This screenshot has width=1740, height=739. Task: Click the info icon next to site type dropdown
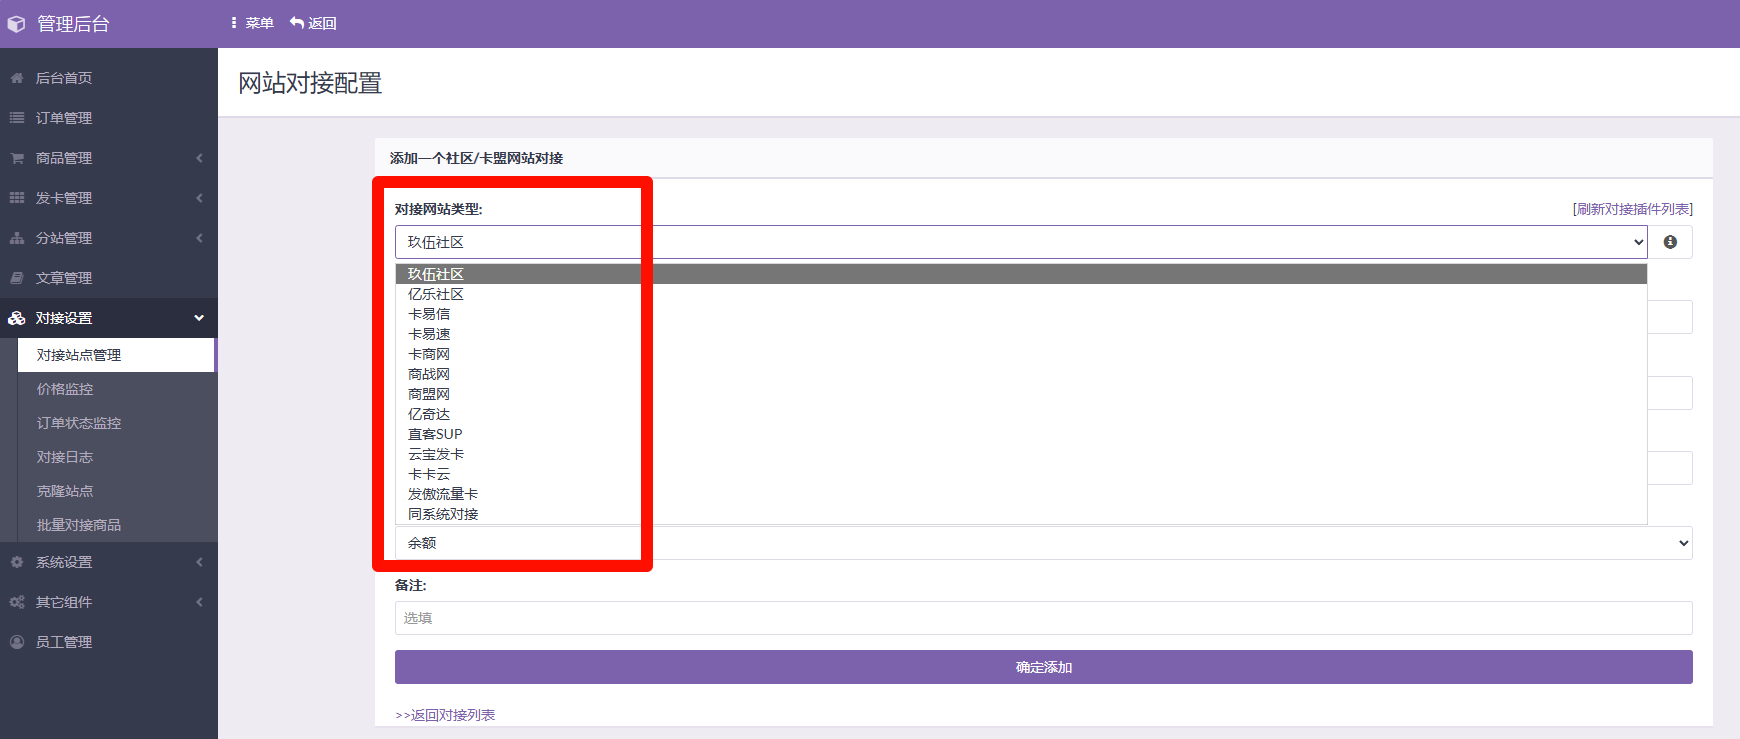click(1670, 242)
